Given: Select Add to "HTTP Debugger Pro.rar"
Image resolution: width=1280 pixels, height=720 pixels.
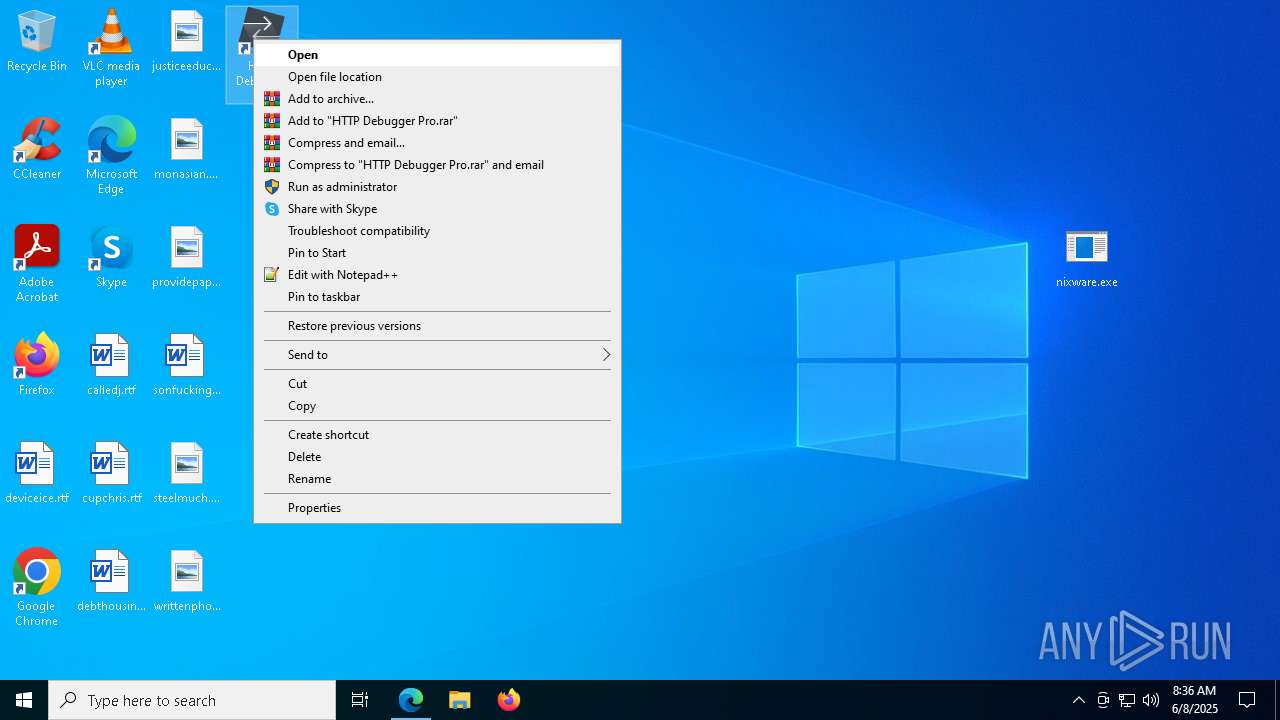Looking at the screenshot, I should click(x=437, y=121).
